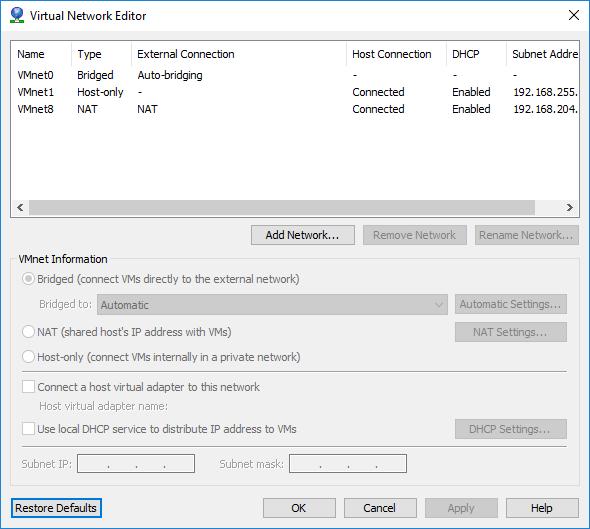Click the horizontal scrollbar thumb
Screen dimensions: 590x529
click(282, 207)
